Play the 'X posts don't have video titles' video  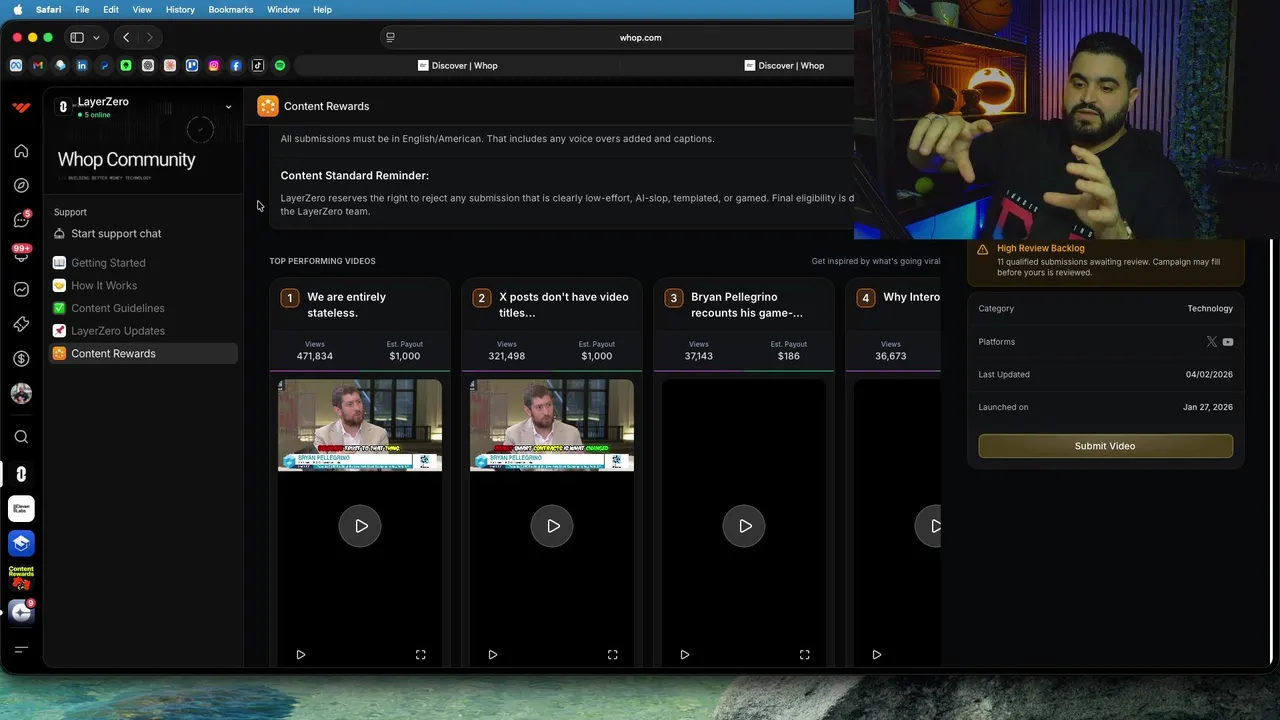point(553,526)
